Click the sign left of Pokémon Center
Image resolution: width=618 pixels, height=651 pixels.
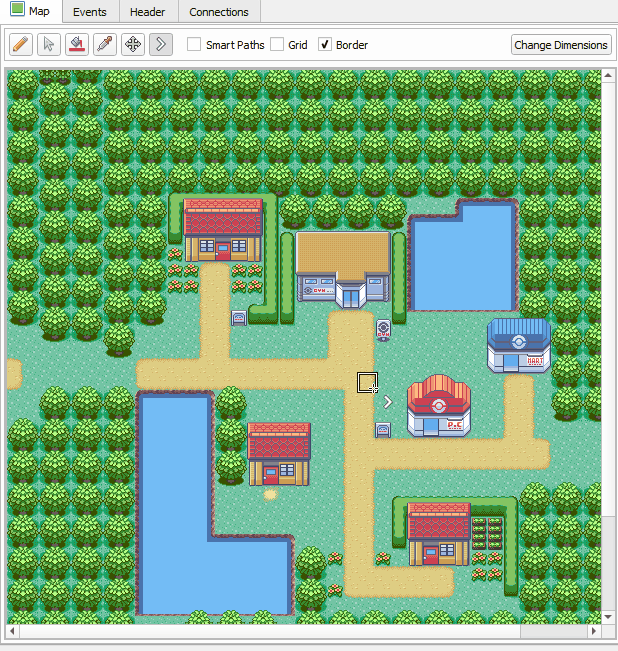(383, 430)
